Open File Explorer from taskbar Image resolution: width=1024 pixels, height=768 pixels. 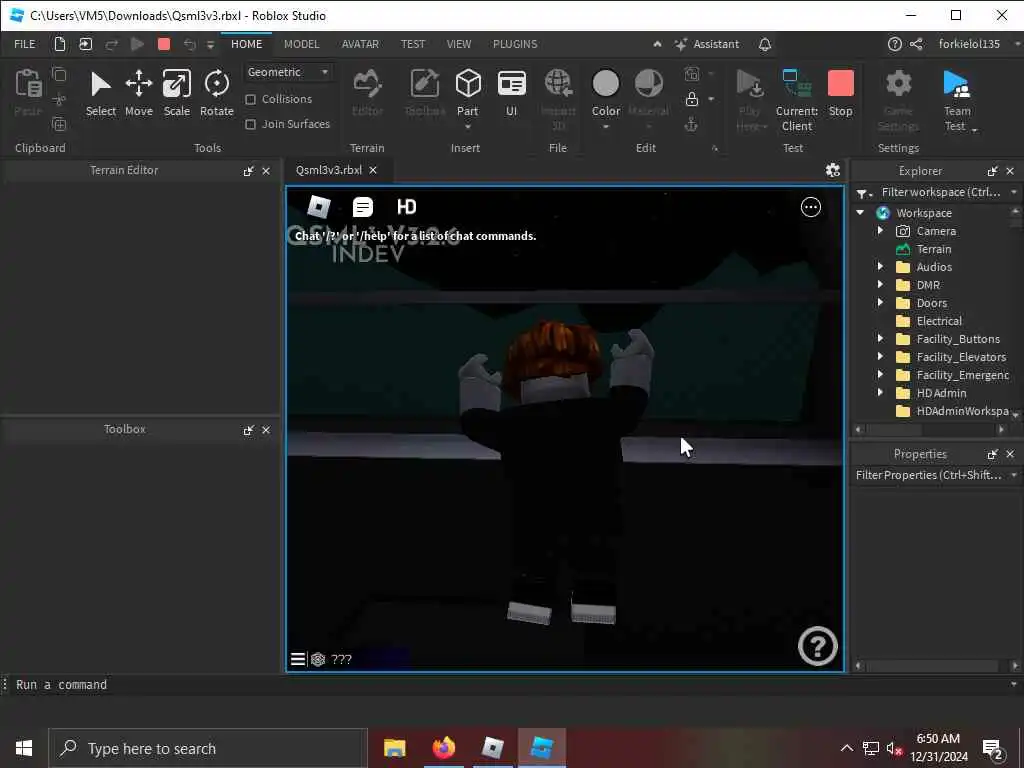(x=394, y=748)
